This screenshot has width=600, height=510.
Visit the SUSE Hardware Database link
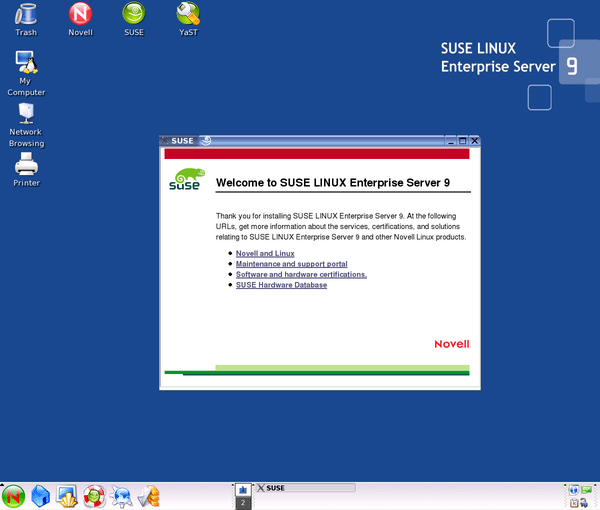[x=281, y=285]
